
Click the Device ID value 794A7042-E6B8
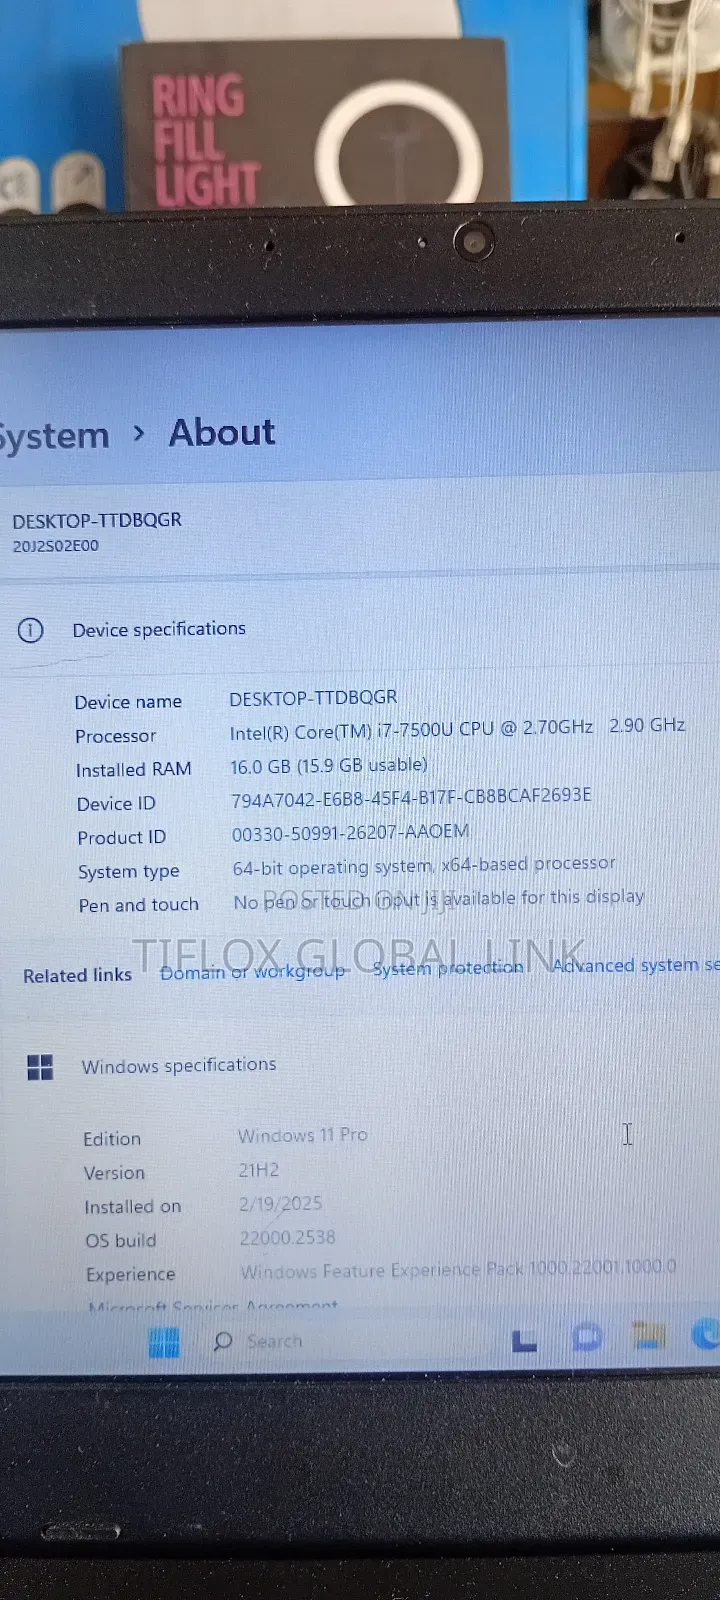point(411,797)
